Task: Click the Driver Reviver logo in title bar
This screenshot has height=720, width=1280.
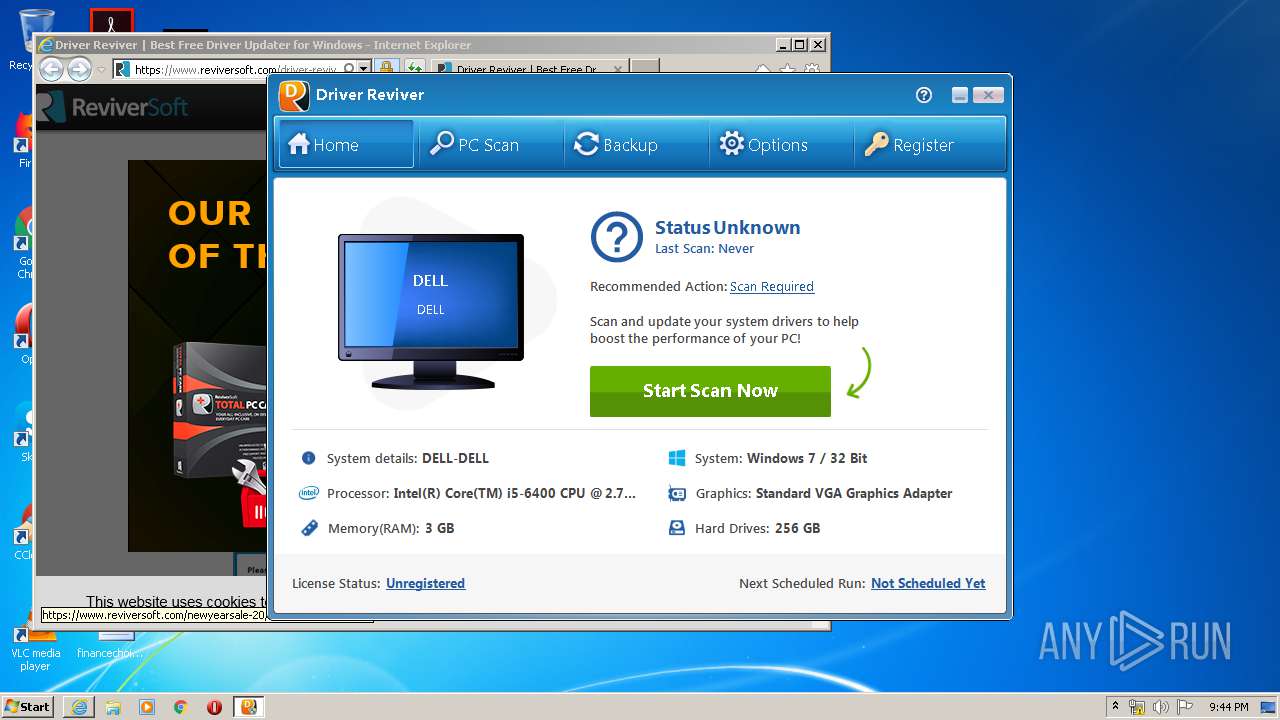Action: pos(294,95)
